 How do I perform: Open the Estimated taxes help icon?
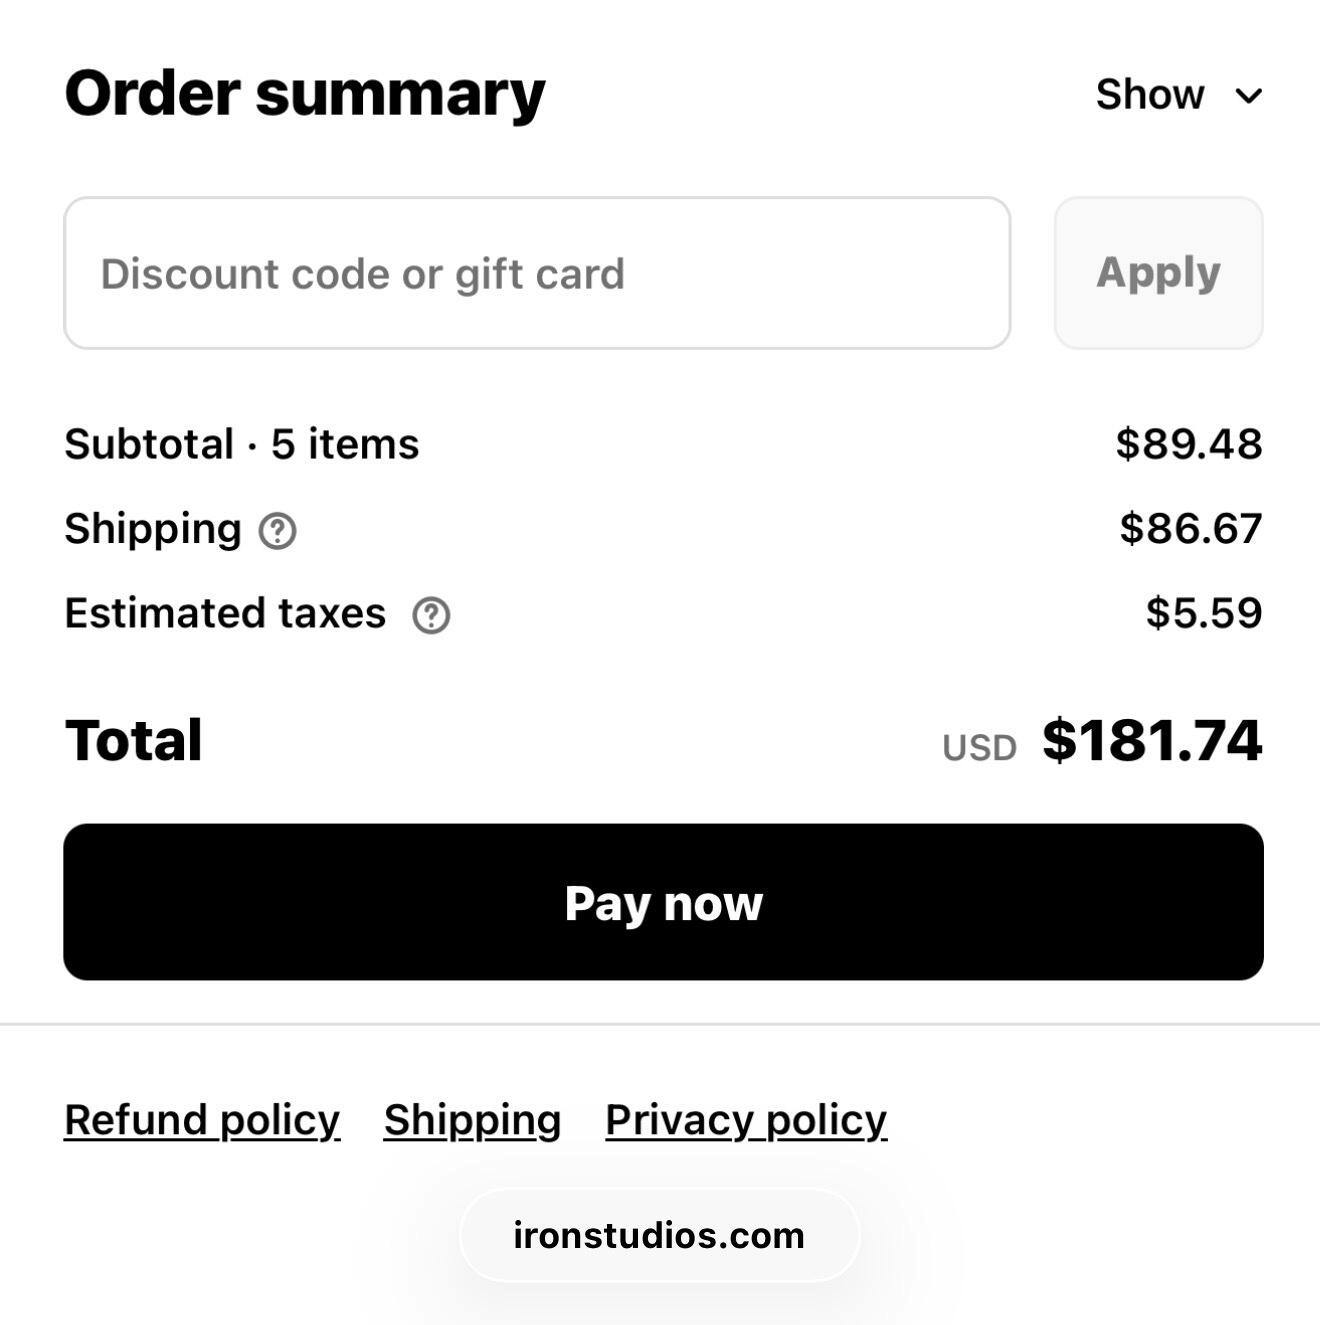click(431, 616)
